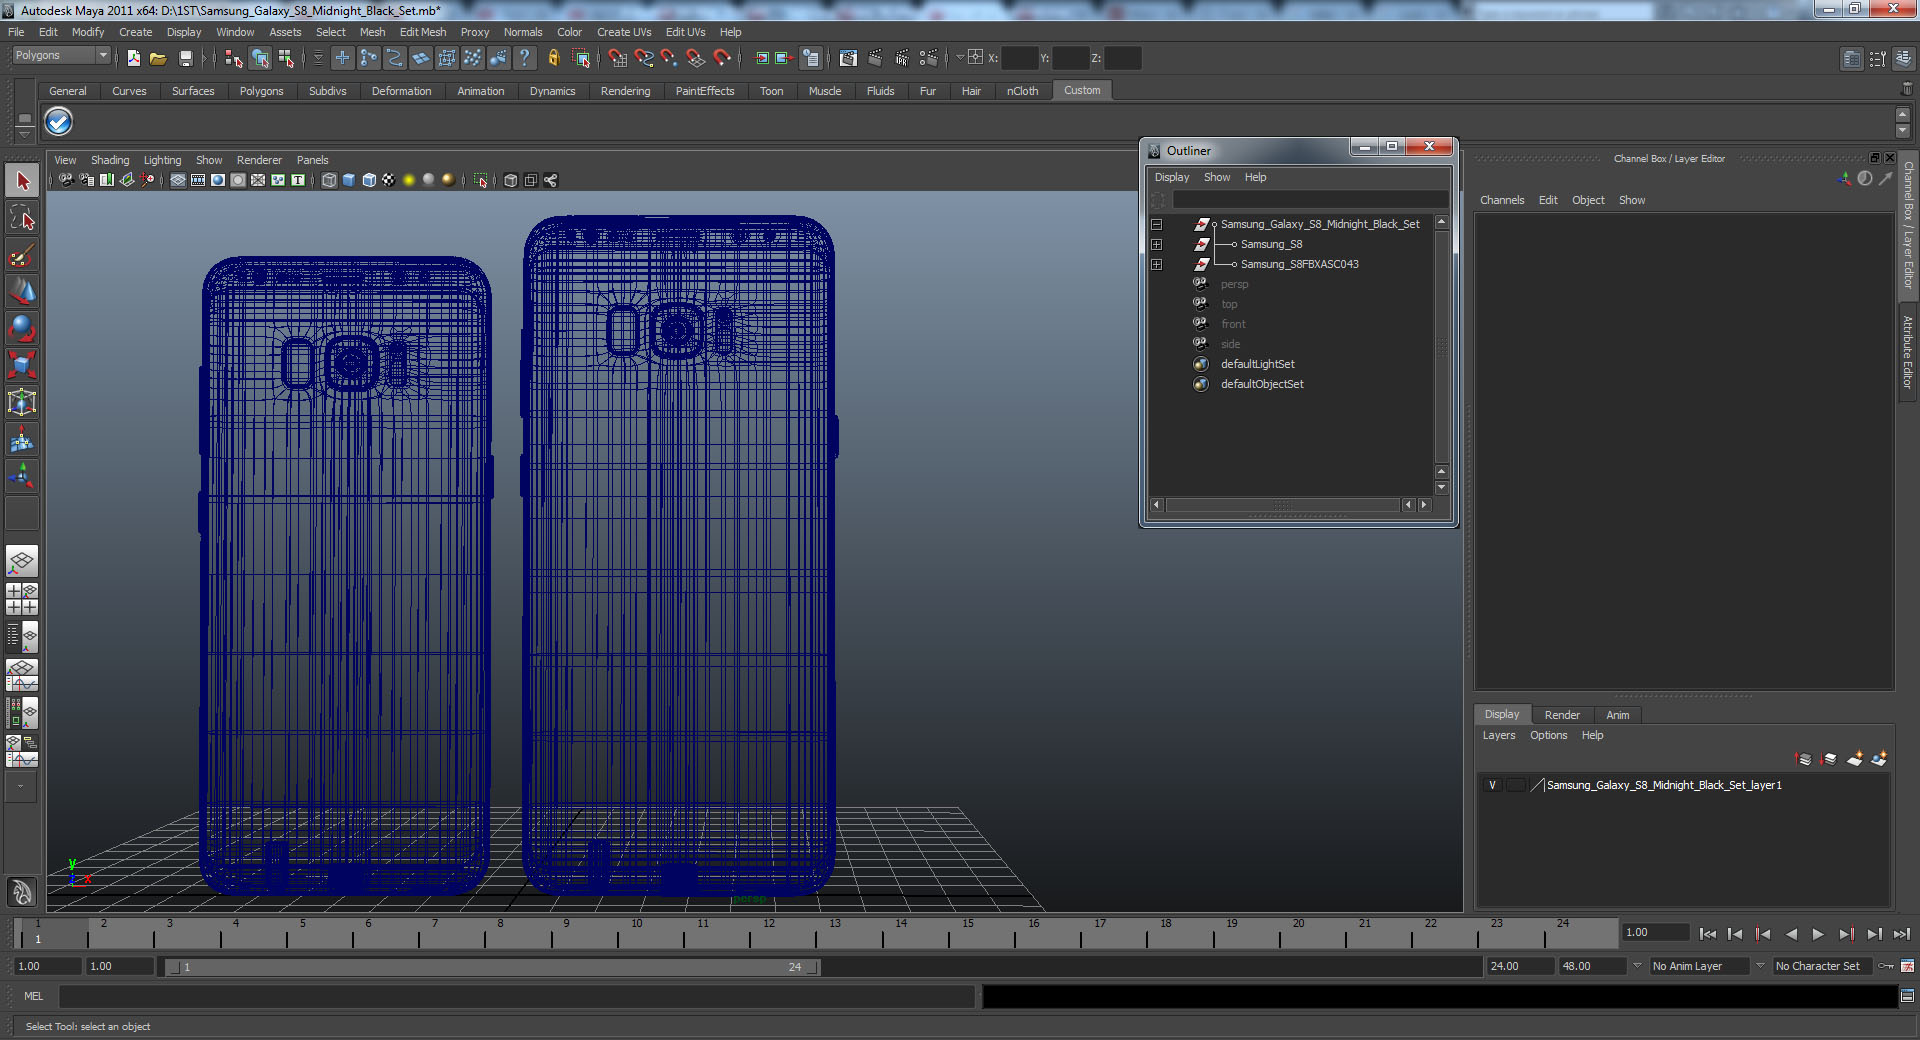
Task: Toggle smooth shade all in viewport
Action: click(349, 180)
